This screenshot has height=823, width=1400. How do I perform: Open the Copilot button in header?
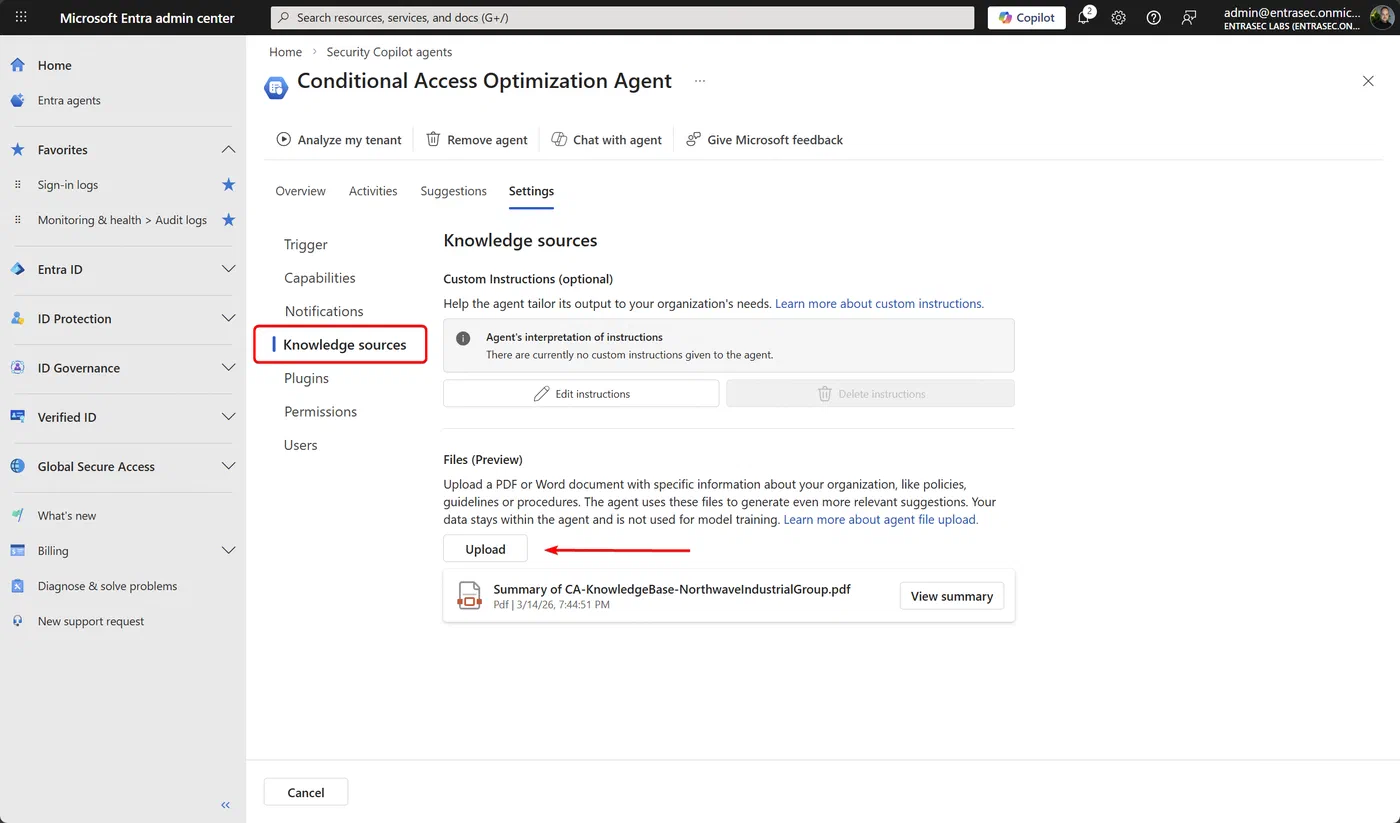coord(1027,17)
